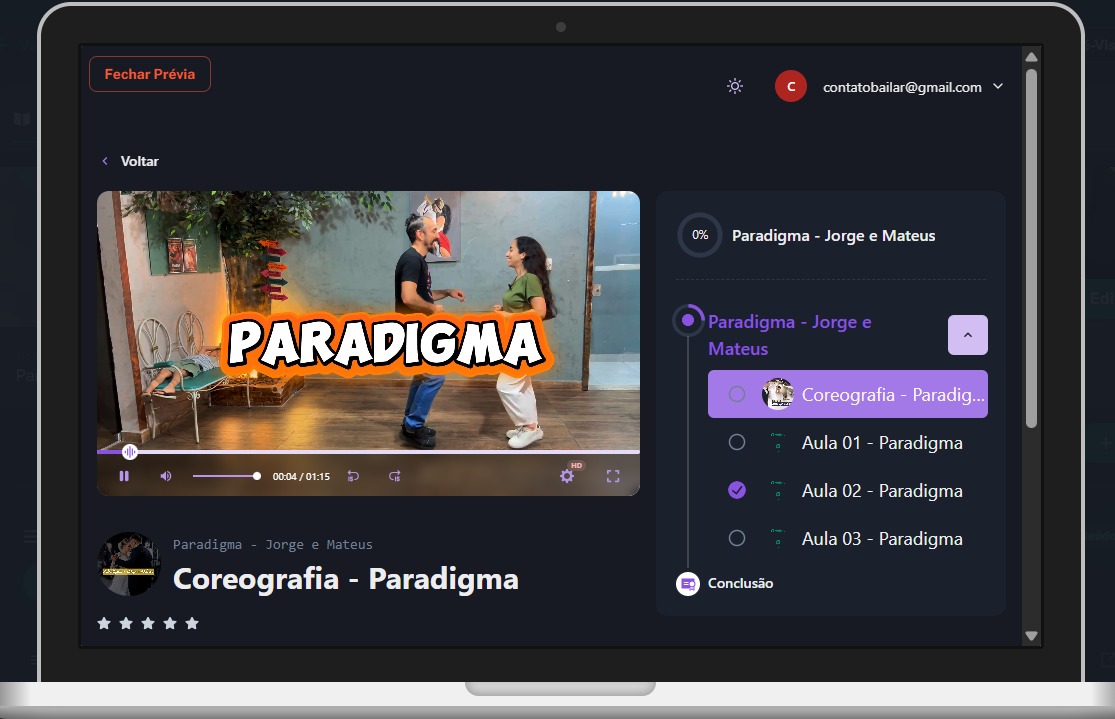The image size is (1115, 719).
Task: Mute the video volume speaker icon
Action: tap(165, 476)
